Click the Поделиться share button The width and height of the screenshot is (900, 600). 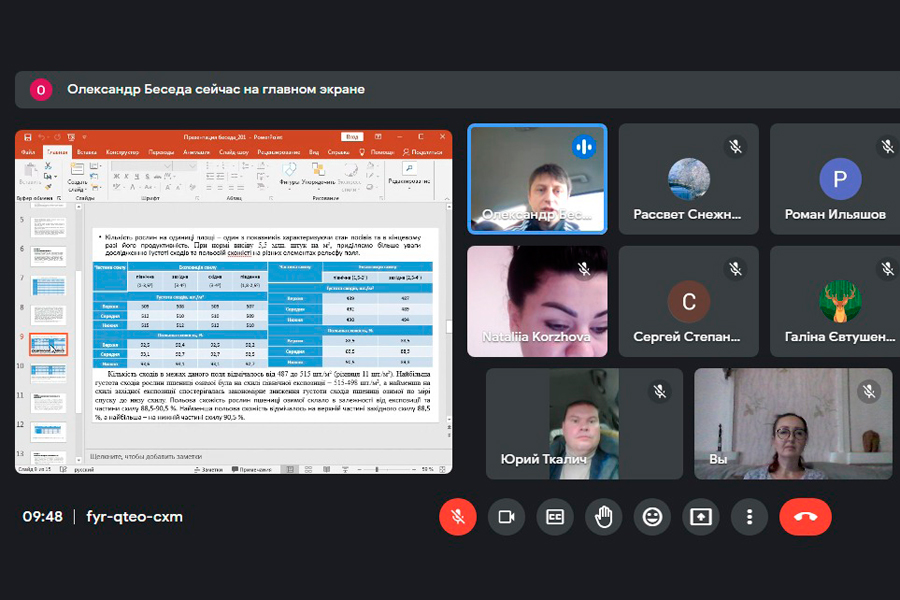tap(422, 152)
